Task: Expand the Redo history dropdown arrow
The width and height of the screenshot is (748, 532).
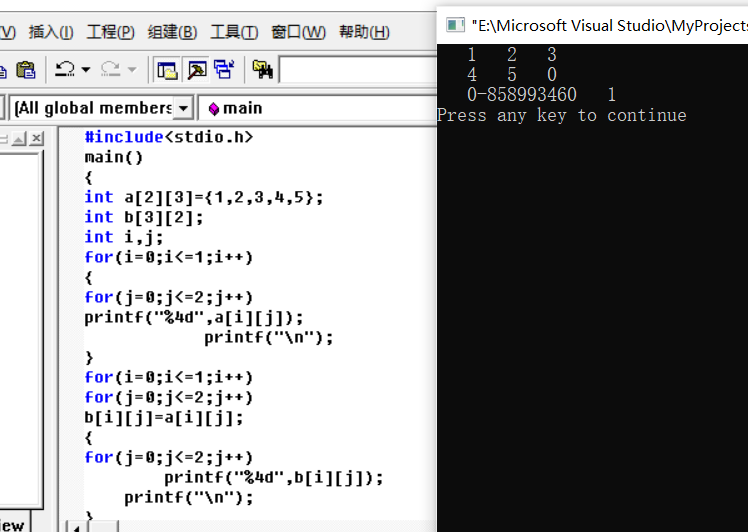Action: (132, 70)
